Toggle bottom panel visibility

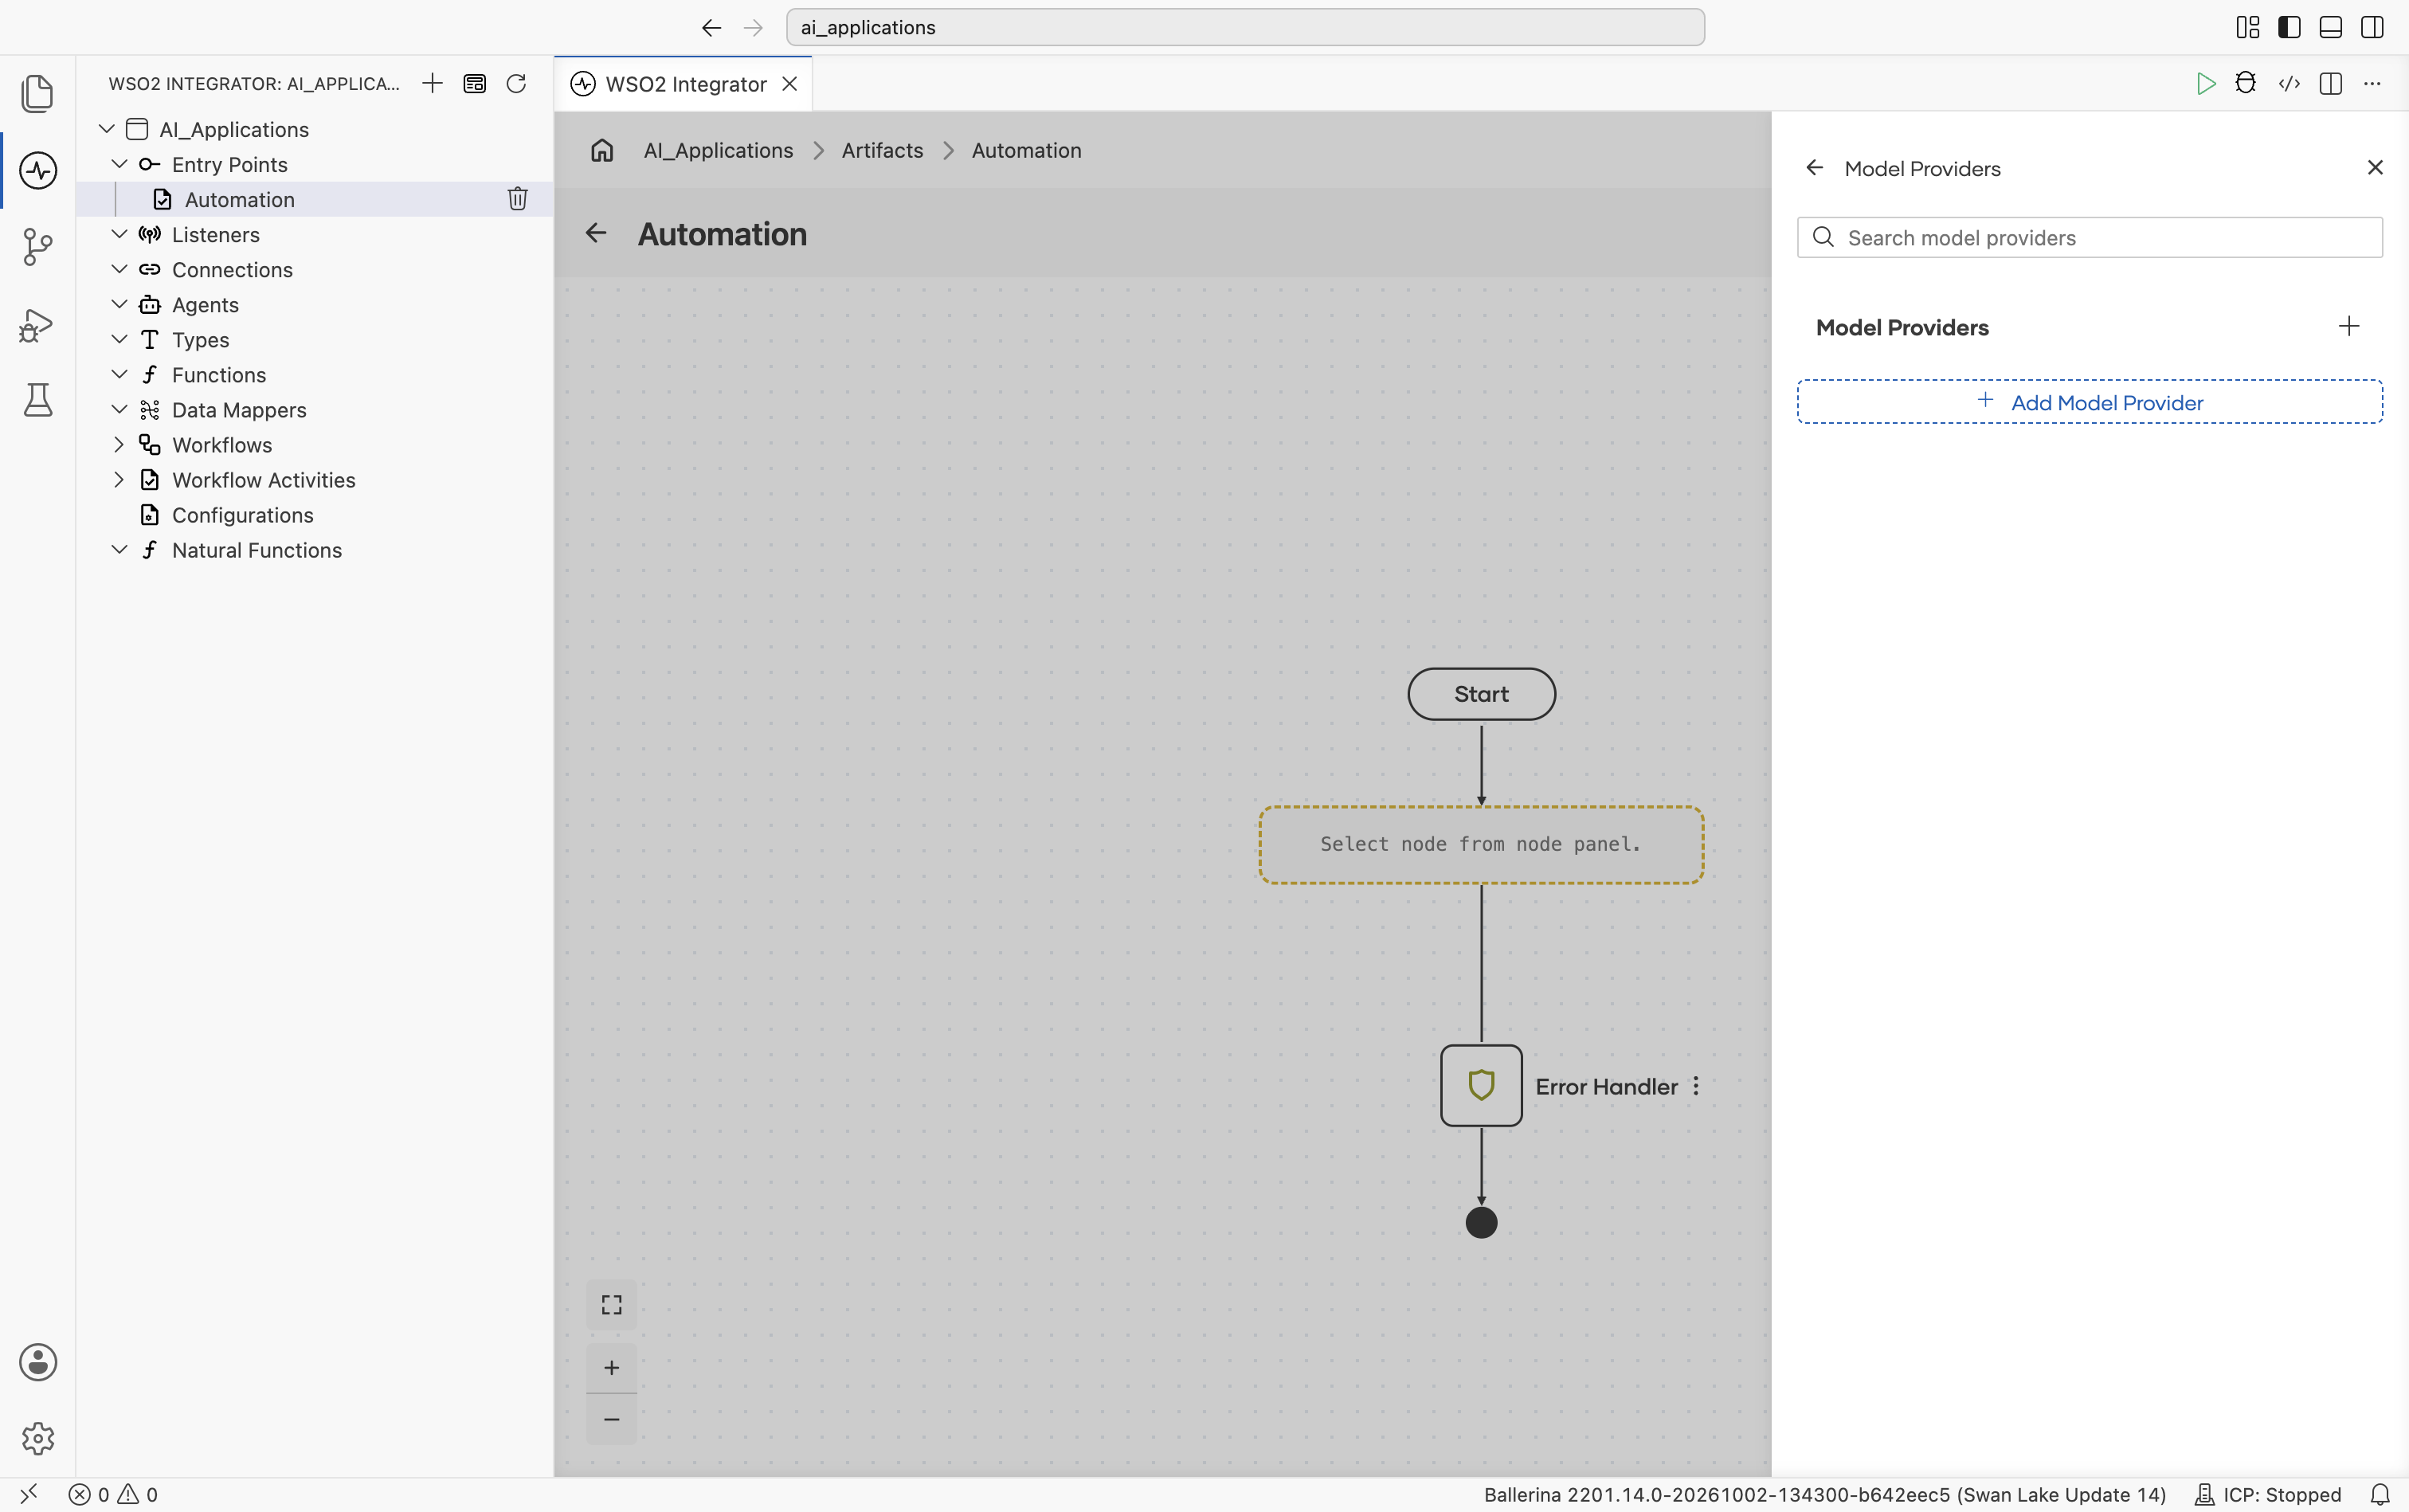pyautogui.click(x=2330, y=27)
